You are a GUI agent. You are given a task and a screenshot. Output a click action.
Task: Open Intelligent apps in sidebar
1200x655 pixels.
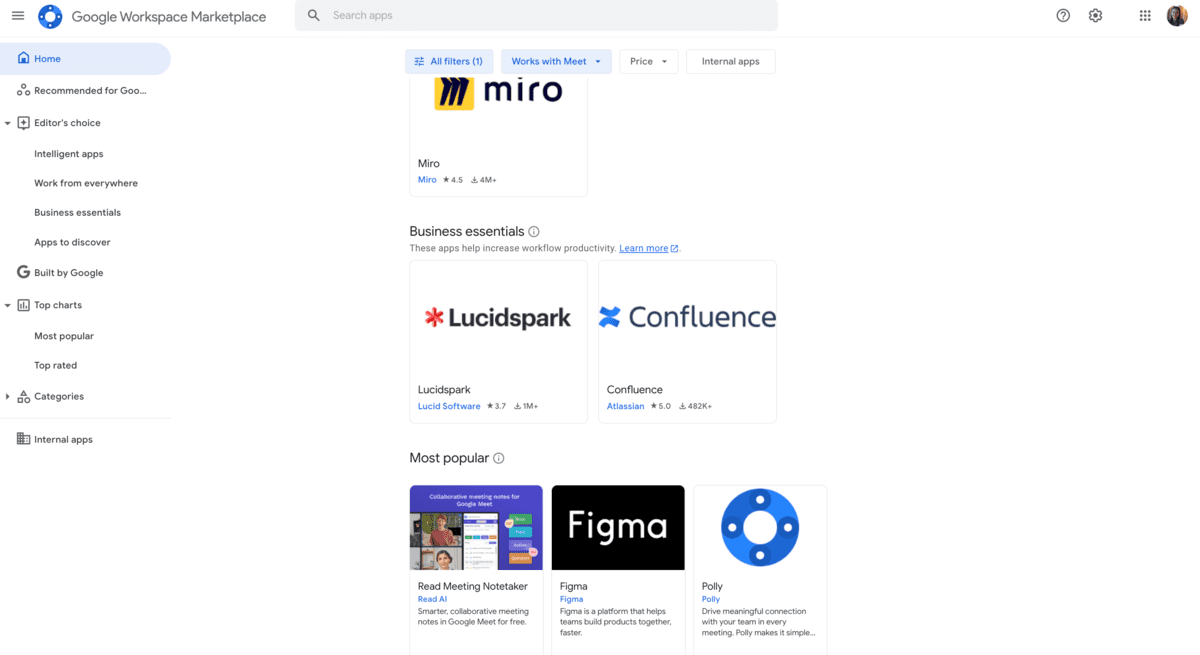[x=69, y=154]
